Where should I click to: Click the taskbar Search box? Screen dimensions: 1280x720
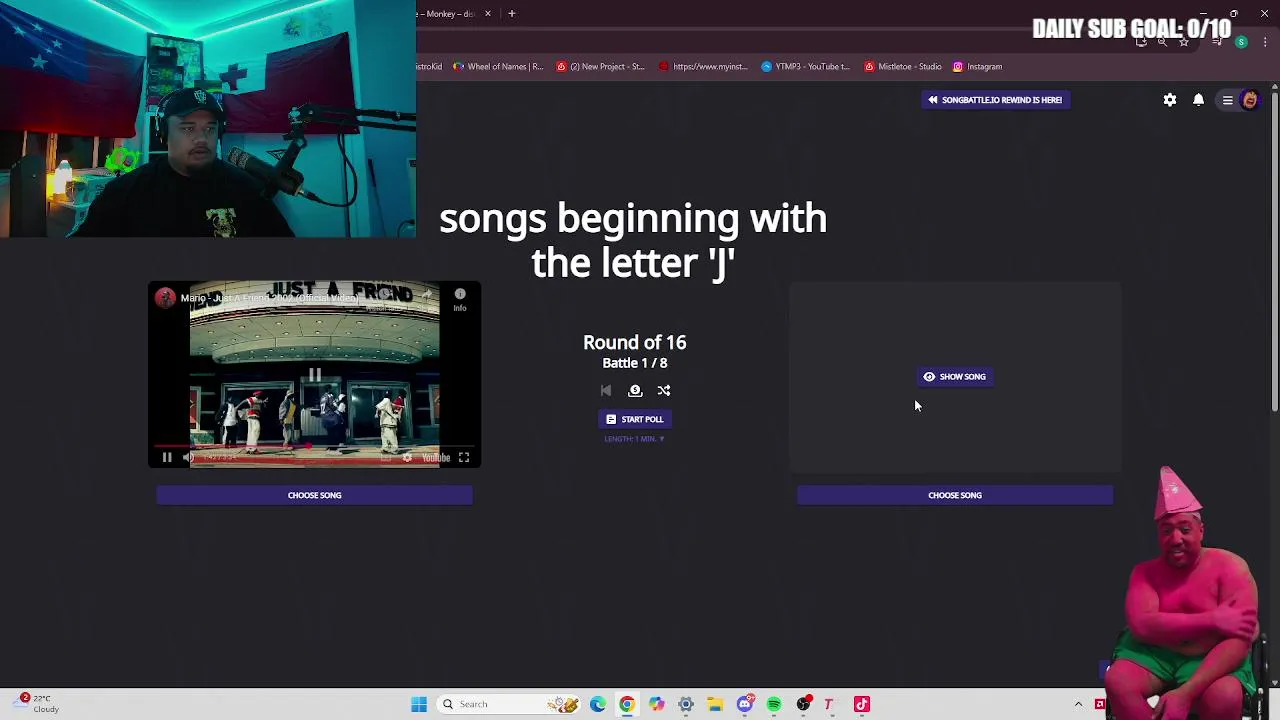[510, 704]
